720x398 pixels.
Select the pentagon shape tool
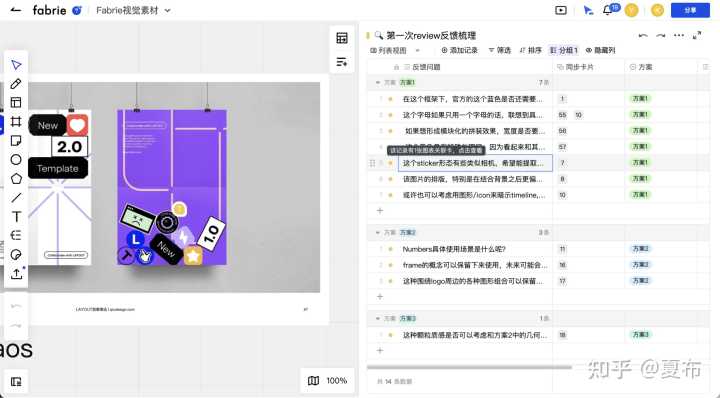pyautogui.click(x=16, y=179)
